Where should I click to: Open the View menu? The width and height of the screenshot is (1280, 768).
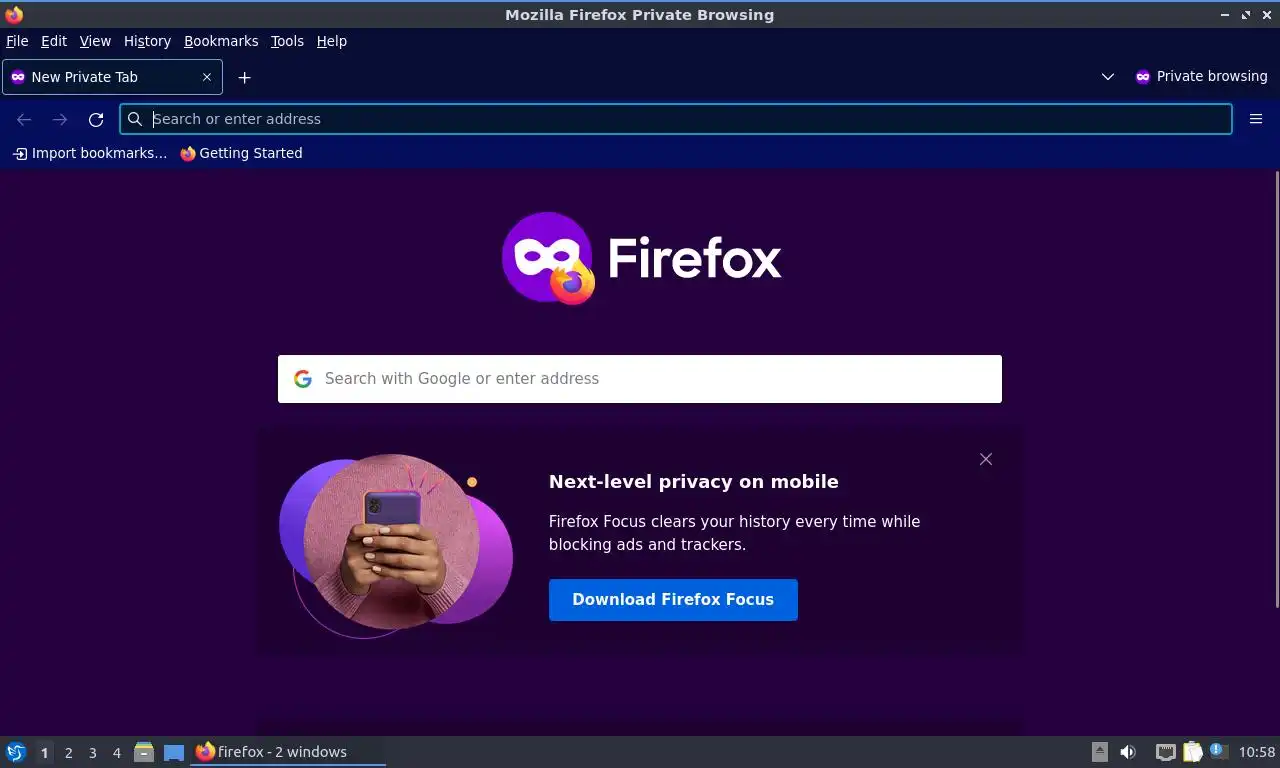coord(95,41)
